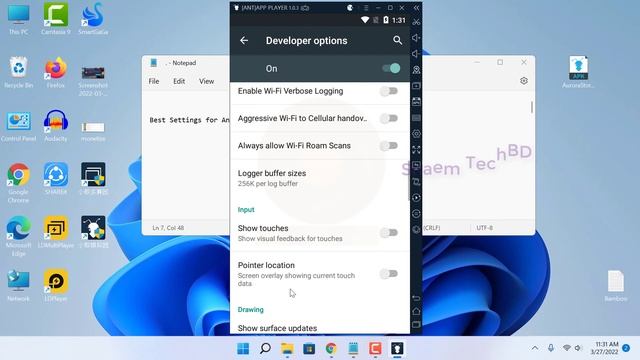The height and width of the screenshot is (360, 640).
Task: Select the Camtasia 9 desktop shortcut
Action: pyautogui.click(x=56, y=20)
